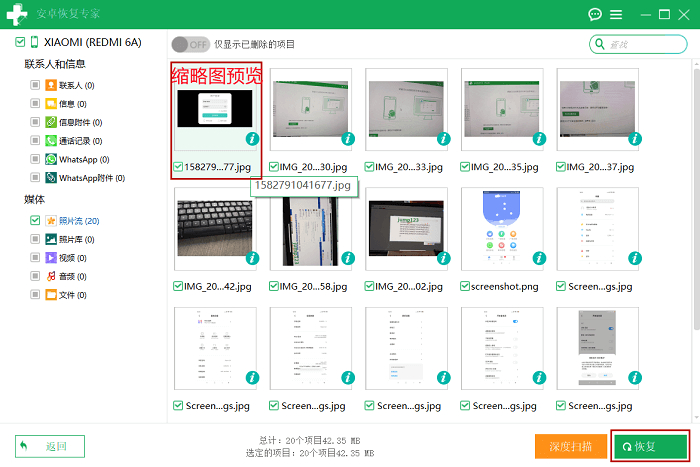The image size is (700, 467).
Task: Uncheck the 158279...77.jpg checkbox
Action: (x=178, y=167)
